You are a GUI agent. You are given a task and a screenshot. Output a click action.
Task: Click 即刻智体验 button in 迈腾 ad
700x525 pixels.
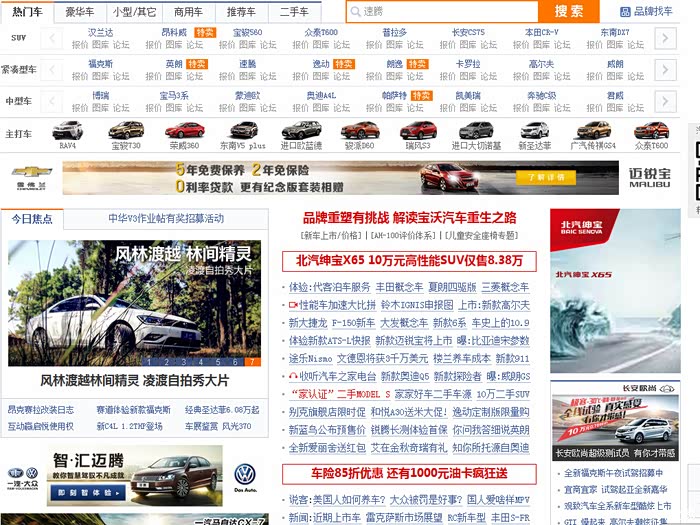[x=88, y=493]
